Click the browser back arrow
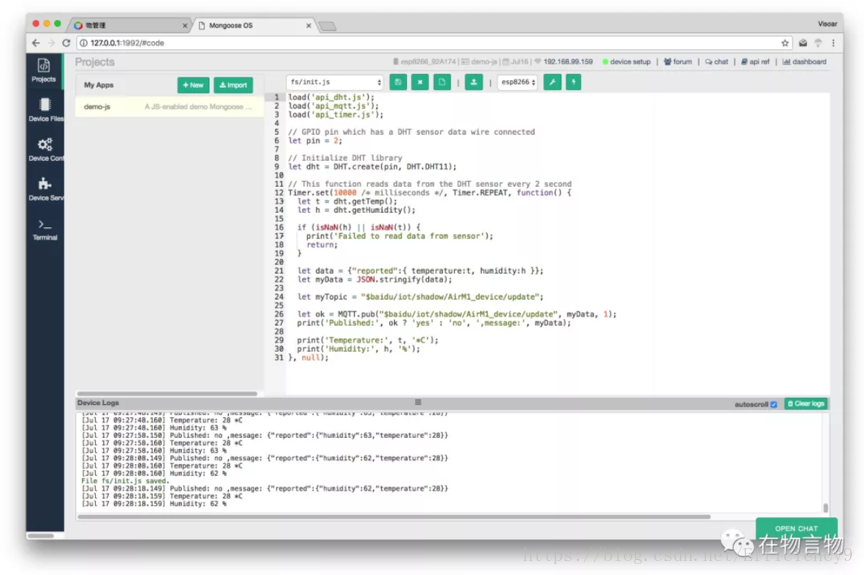 click(36, 43)
